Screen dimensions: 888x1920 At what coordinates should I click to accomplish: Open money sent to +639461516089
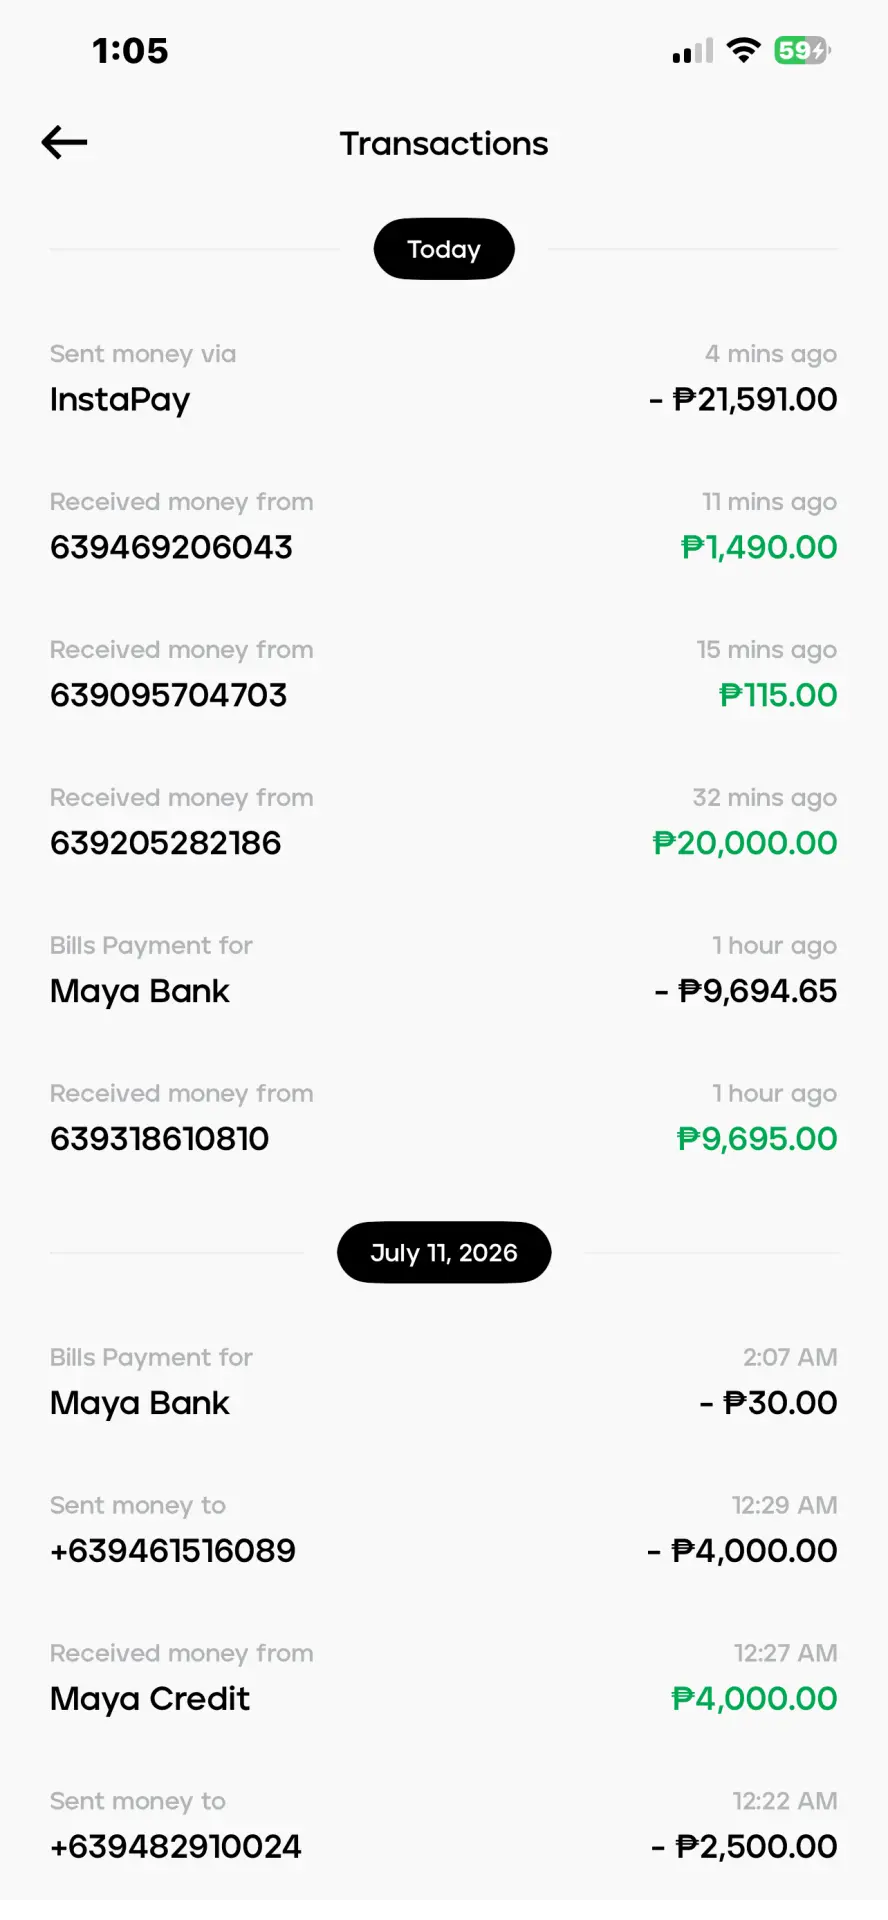(x=444, y=1531)
